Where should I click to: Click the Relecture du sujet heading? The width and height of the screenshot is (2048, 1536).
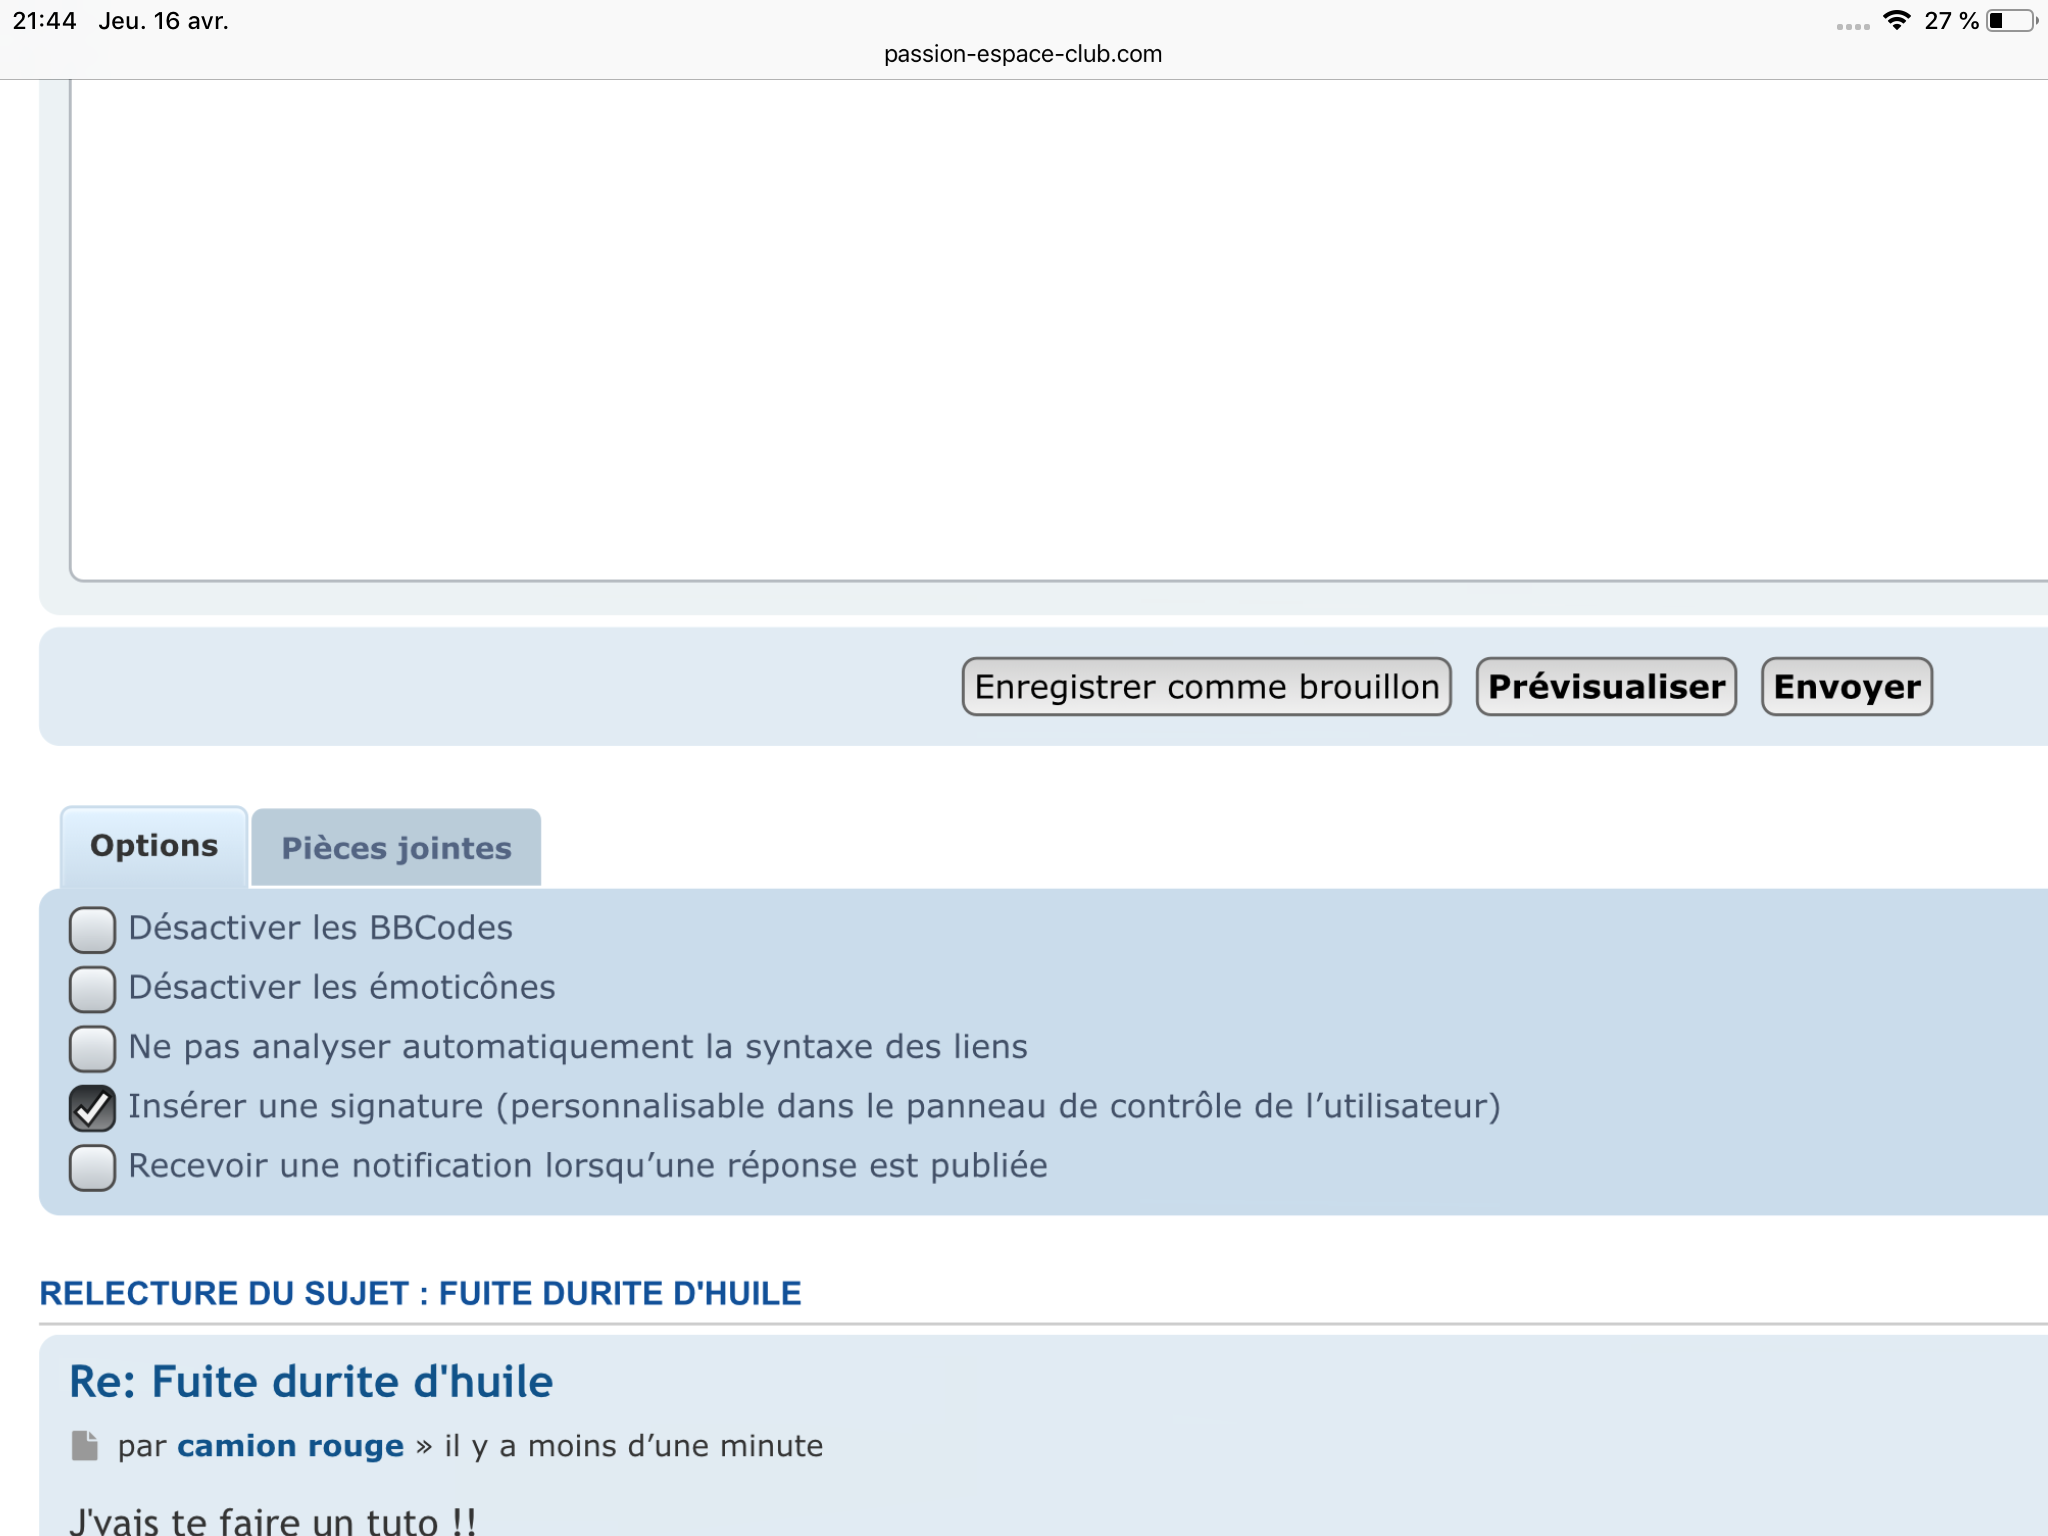tap(420, 1294)
